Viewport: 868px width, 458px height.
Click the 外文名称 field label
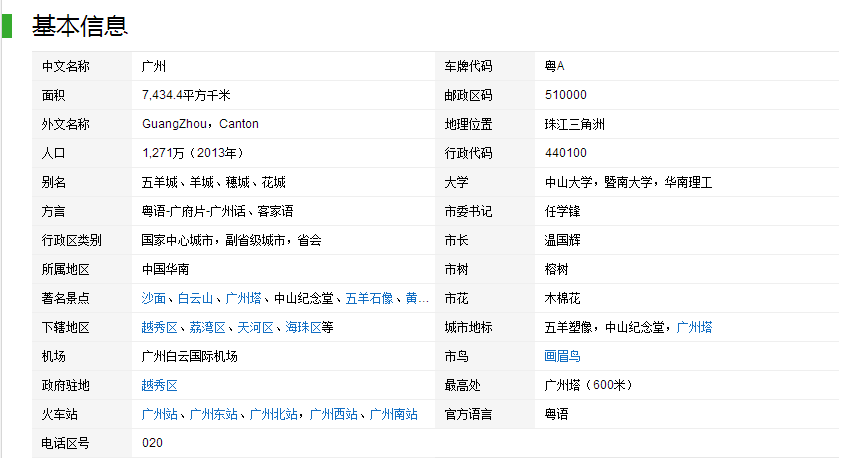click(65, 124)
